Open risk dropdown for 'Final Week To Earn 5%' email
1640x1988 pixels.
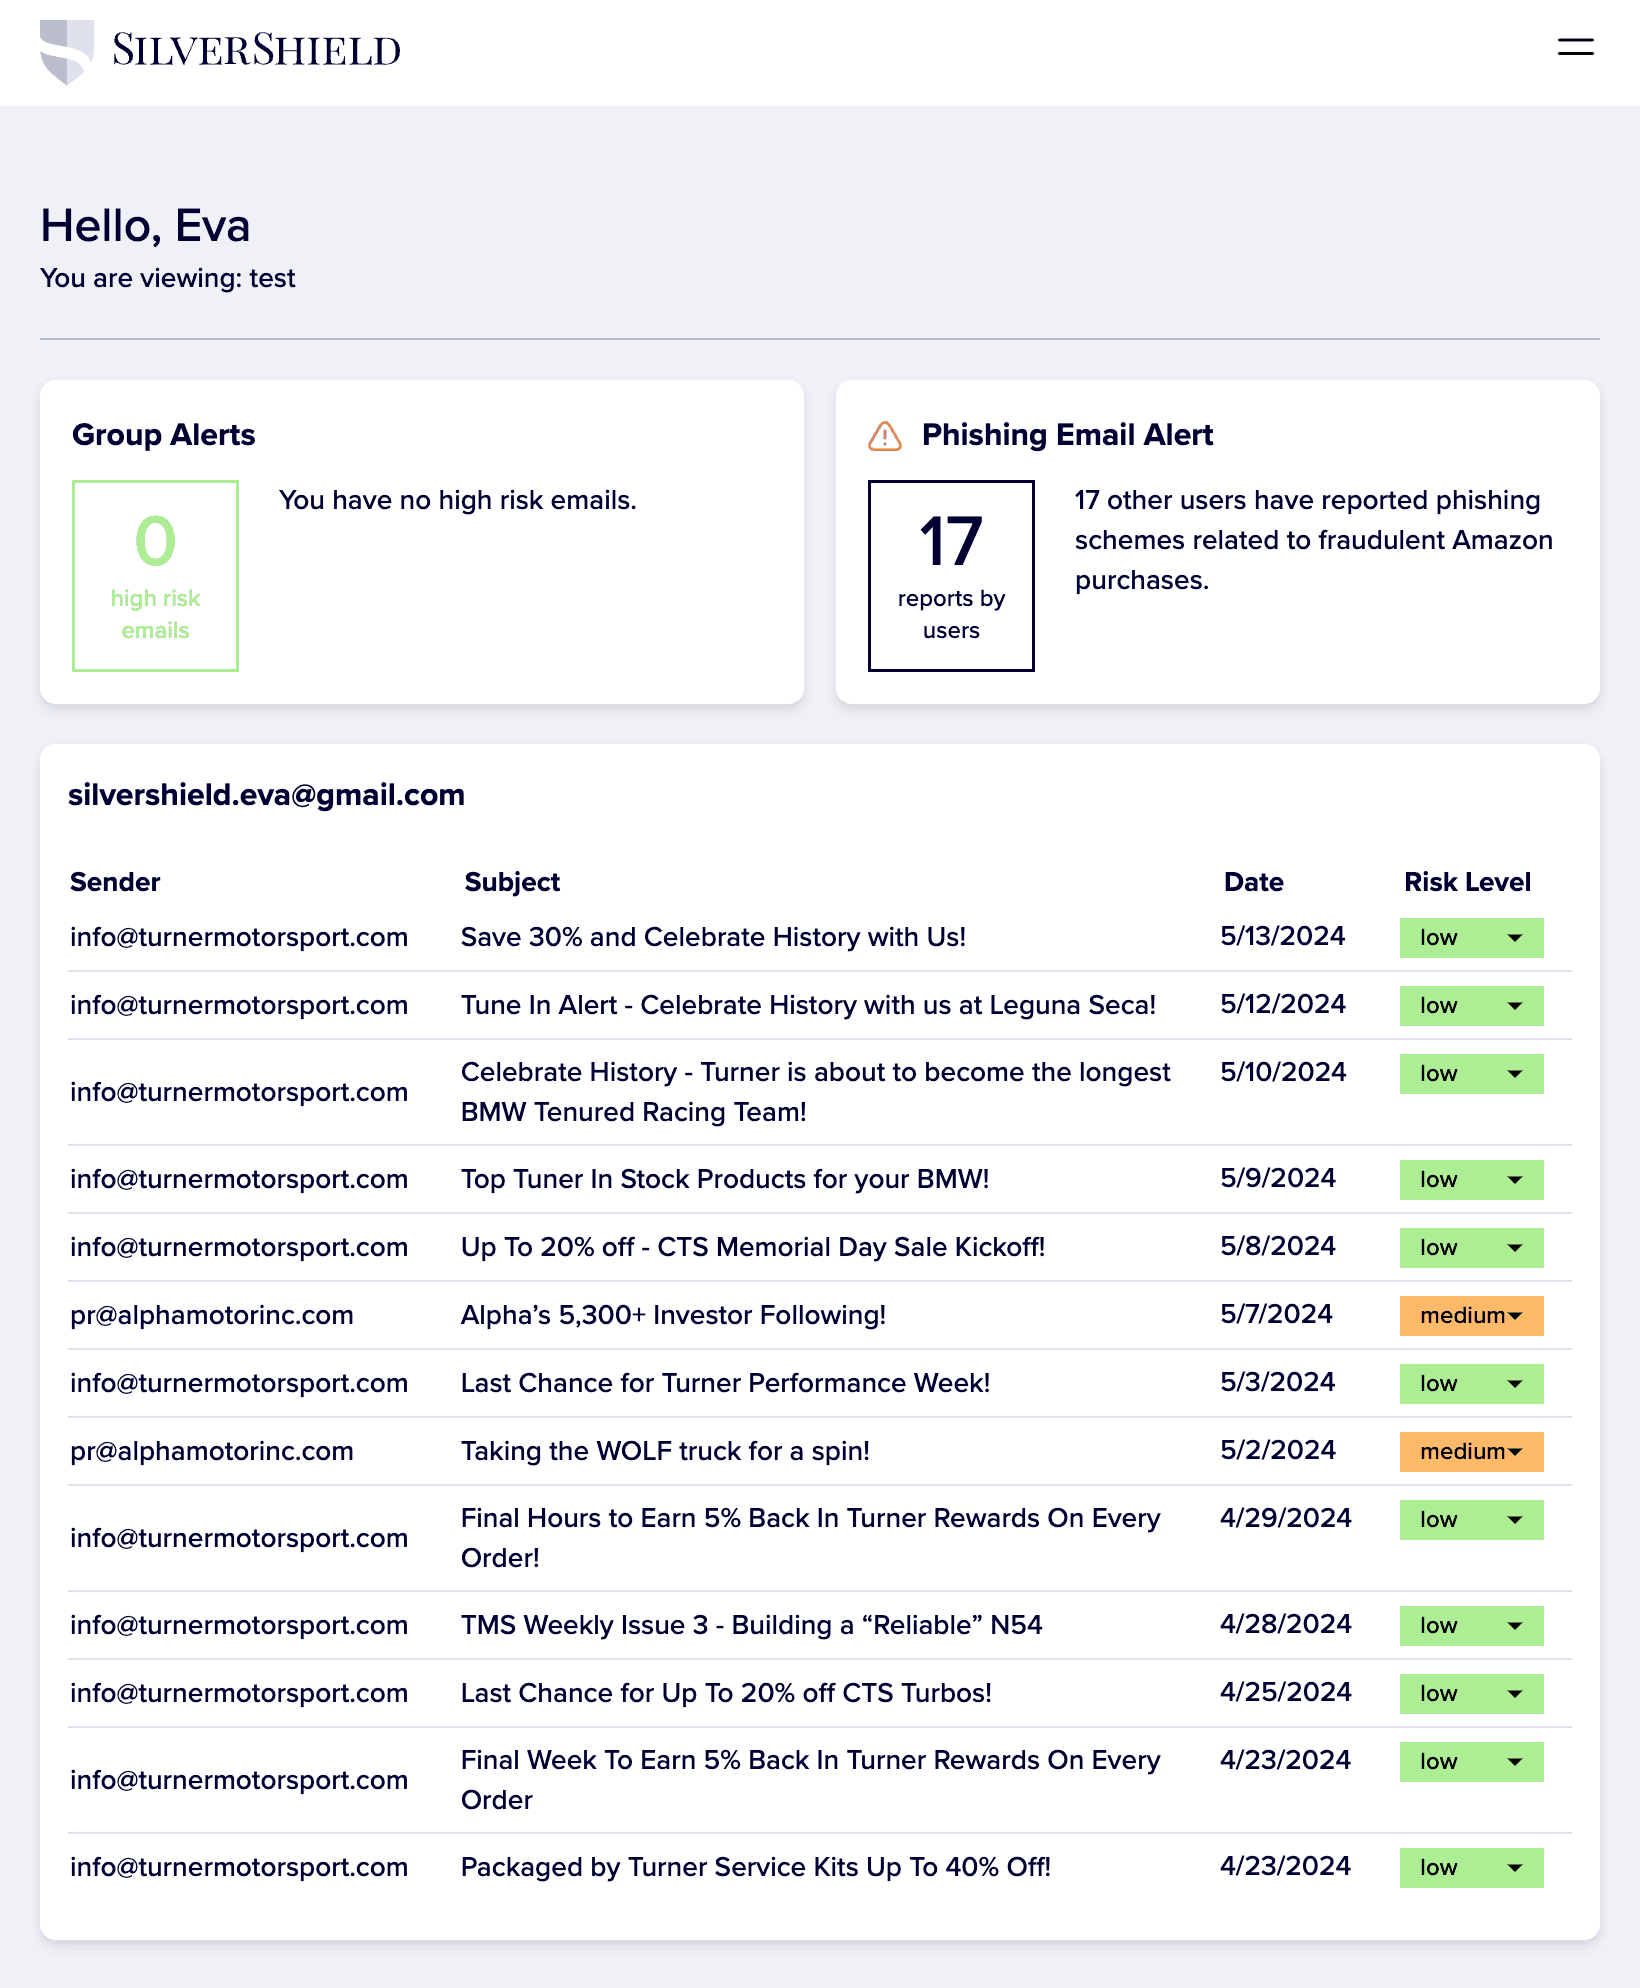pyautogui.click(x=1471, y=1762)
